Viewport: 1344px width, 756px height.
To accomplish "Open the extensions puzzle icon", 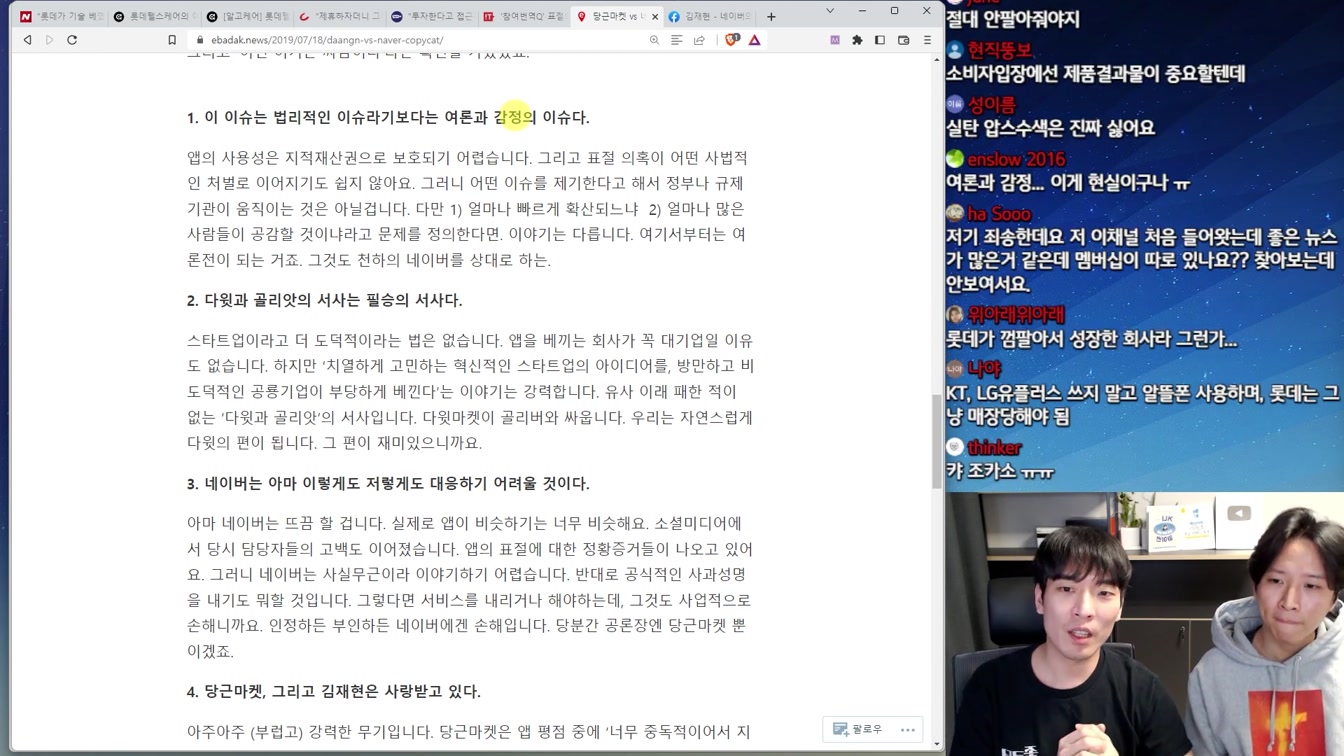I will pyautogui.click(x=857, y=40).
